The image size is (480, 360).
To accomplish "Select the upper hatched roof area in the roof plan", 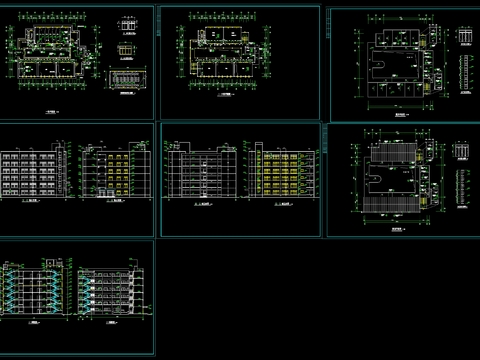I will [x=394, y=153].
